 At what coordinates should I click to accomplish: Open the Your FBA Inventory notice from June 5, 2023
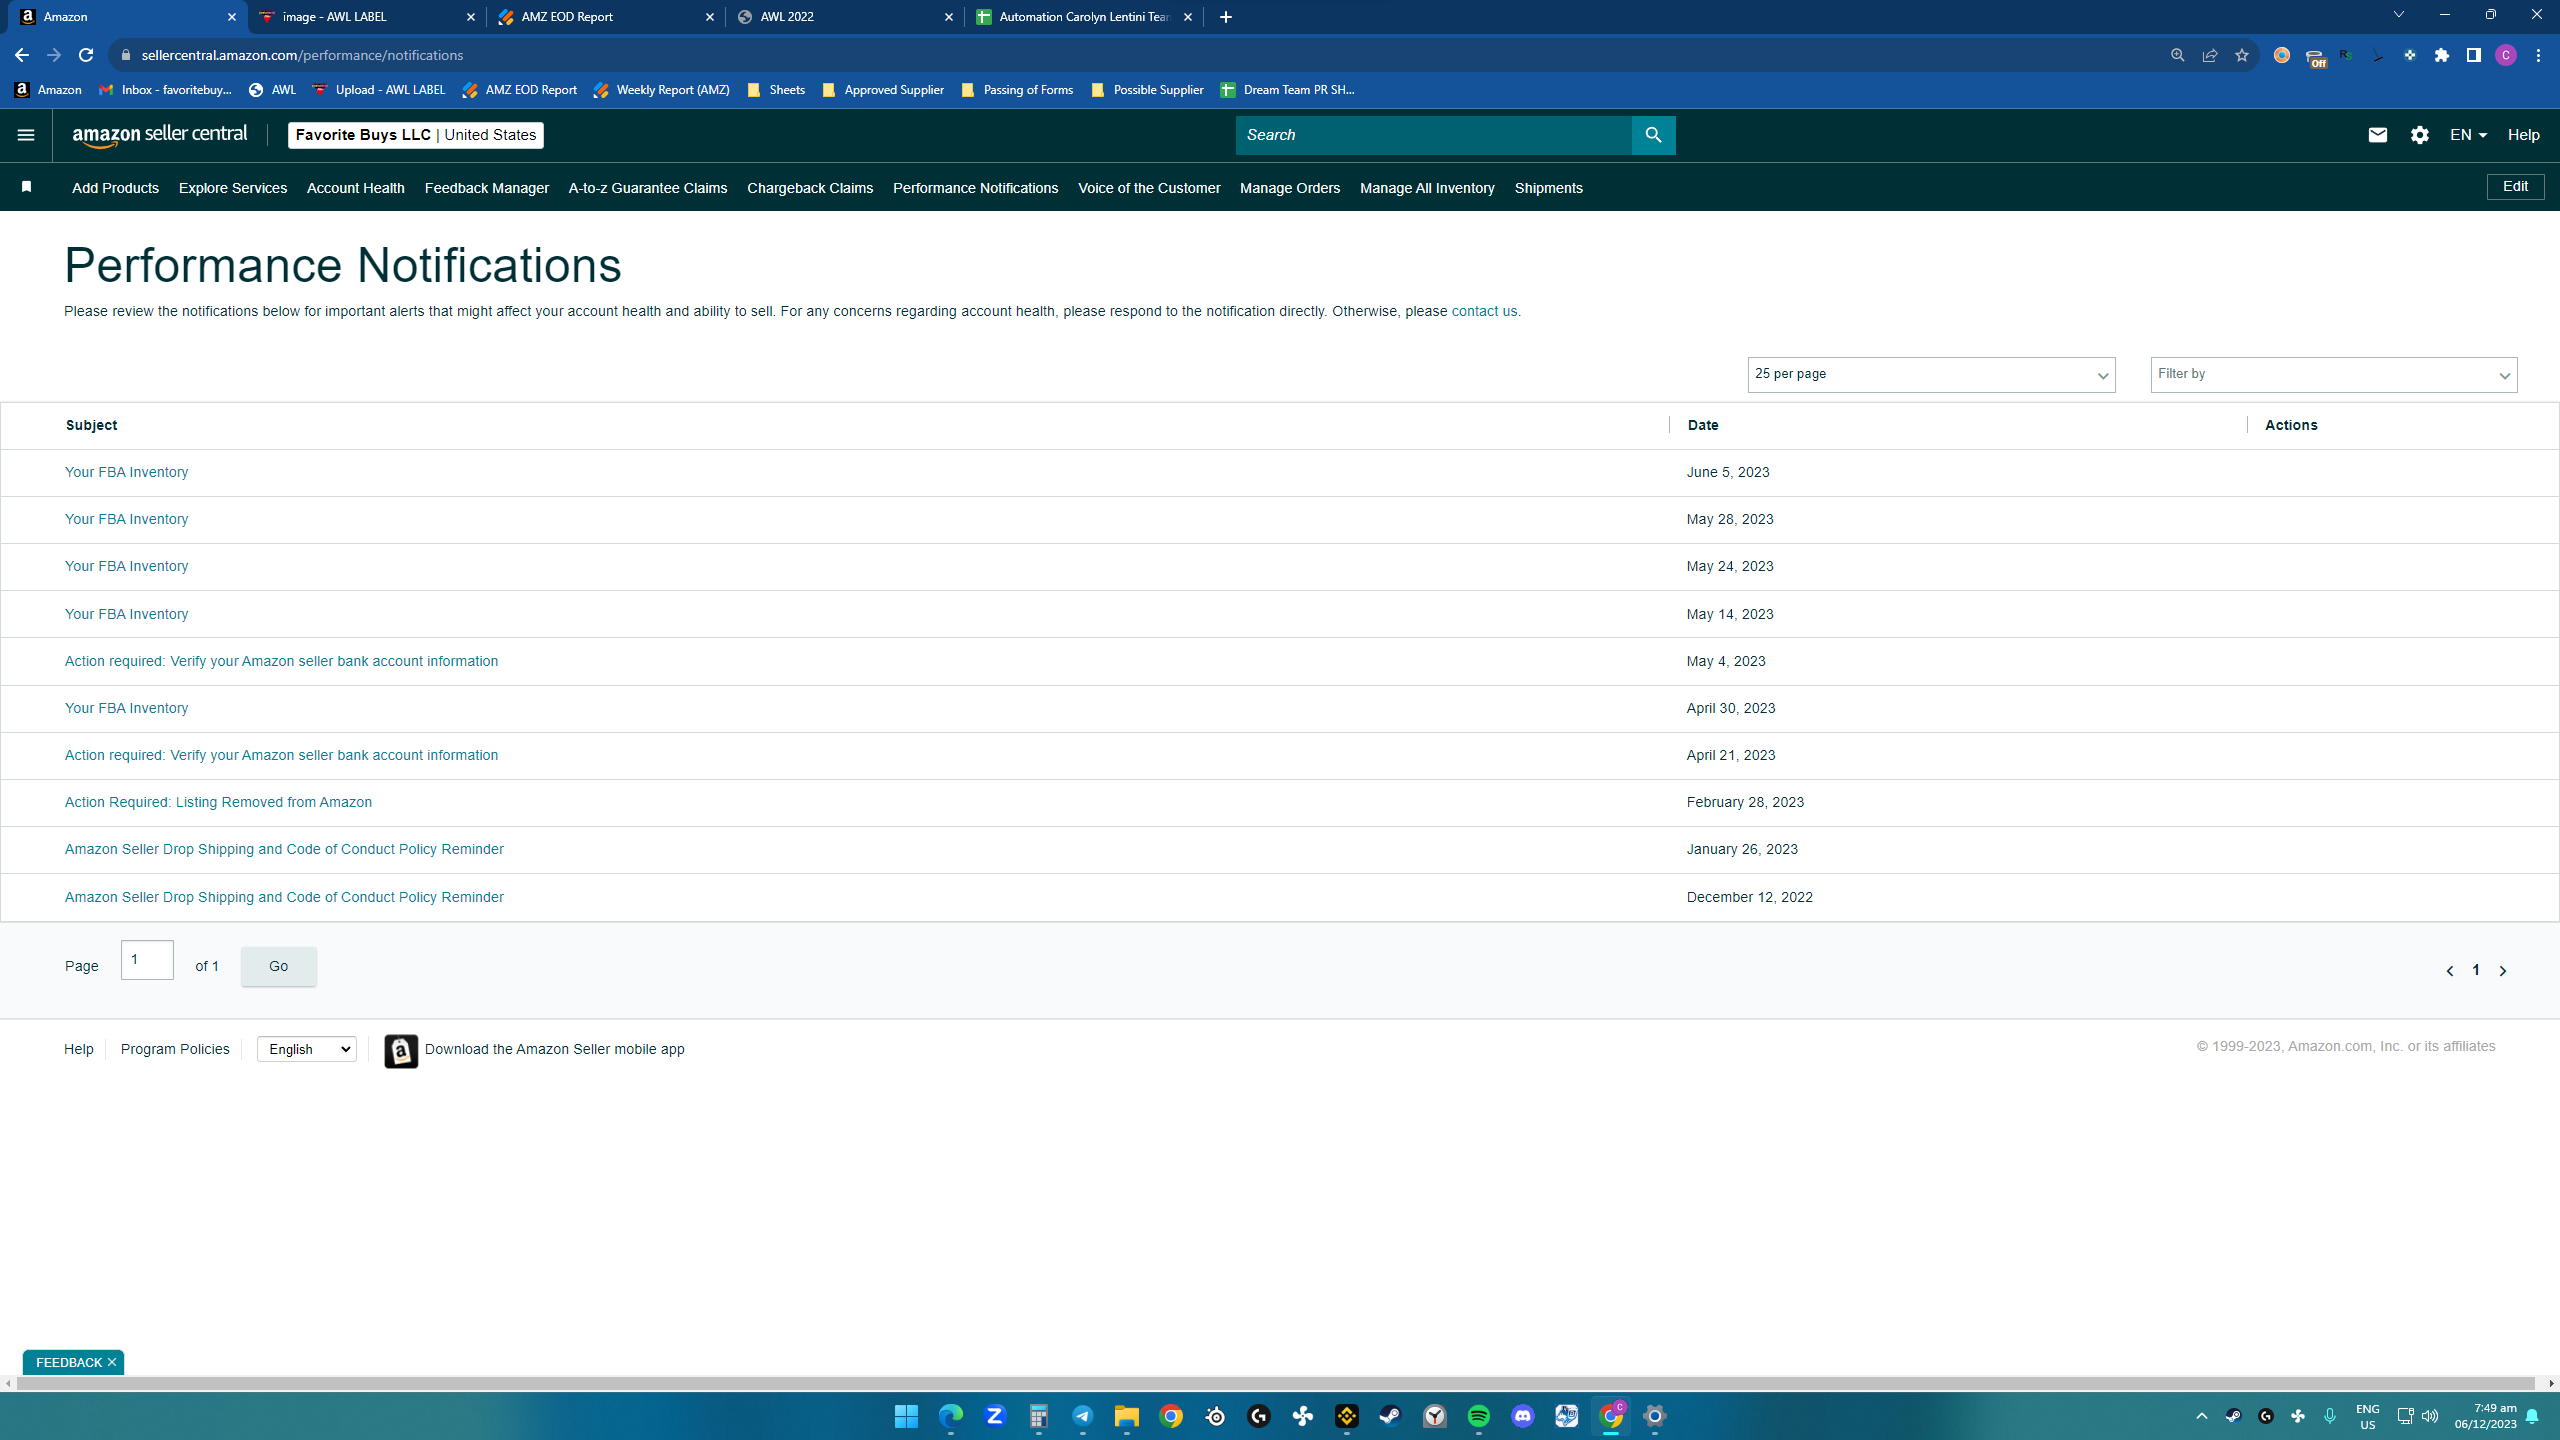(126, 472)
